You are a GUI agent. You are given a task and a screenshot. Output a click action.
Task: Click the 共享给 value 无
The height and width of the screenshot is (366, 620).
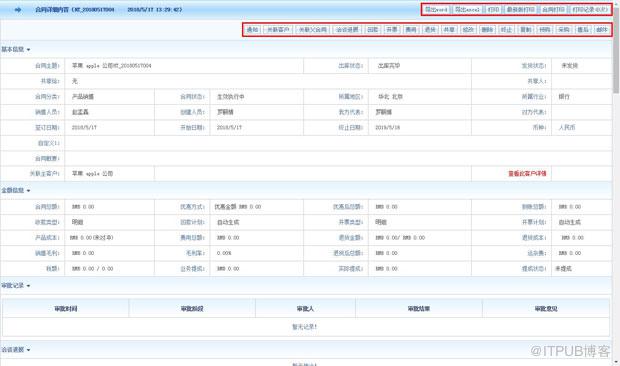75,81
